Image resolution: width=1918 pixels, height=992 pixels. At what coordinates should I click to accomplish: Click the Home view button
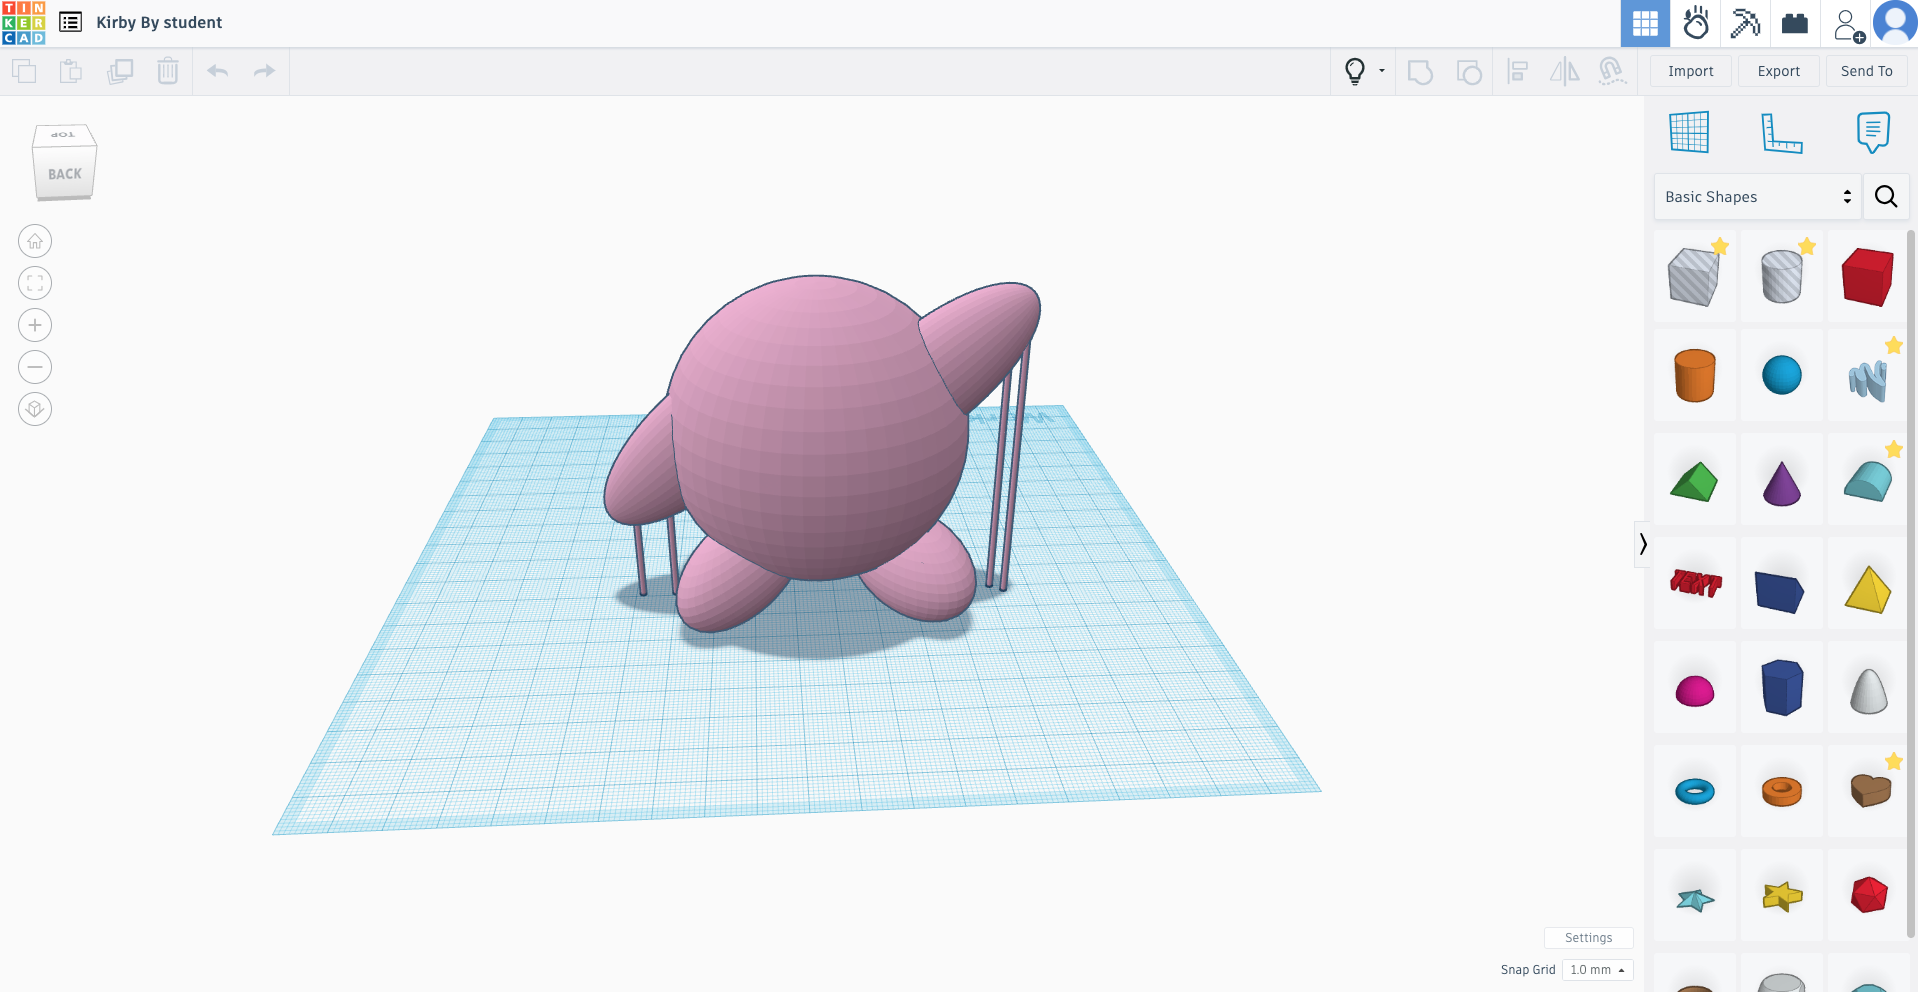pyautogui.click(x=35, y=241)
